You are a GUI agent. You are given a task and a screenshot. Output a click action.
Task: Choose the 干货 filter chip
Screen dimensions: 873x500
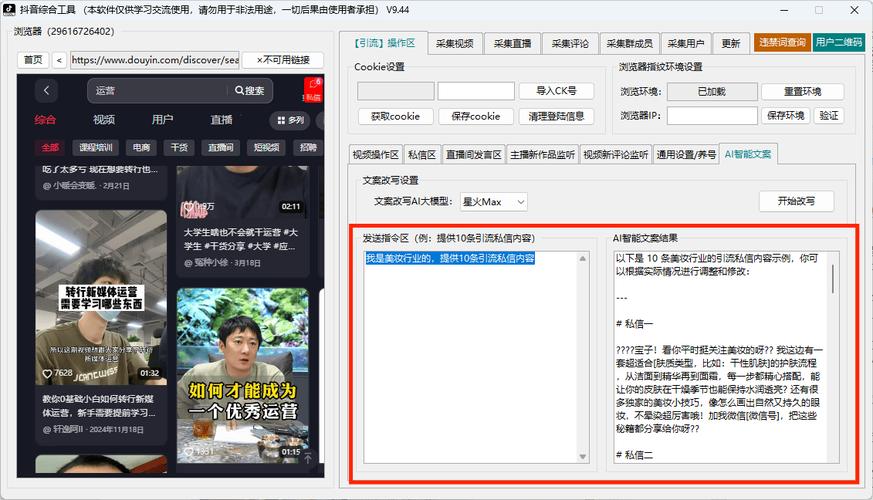click(179, 148)
